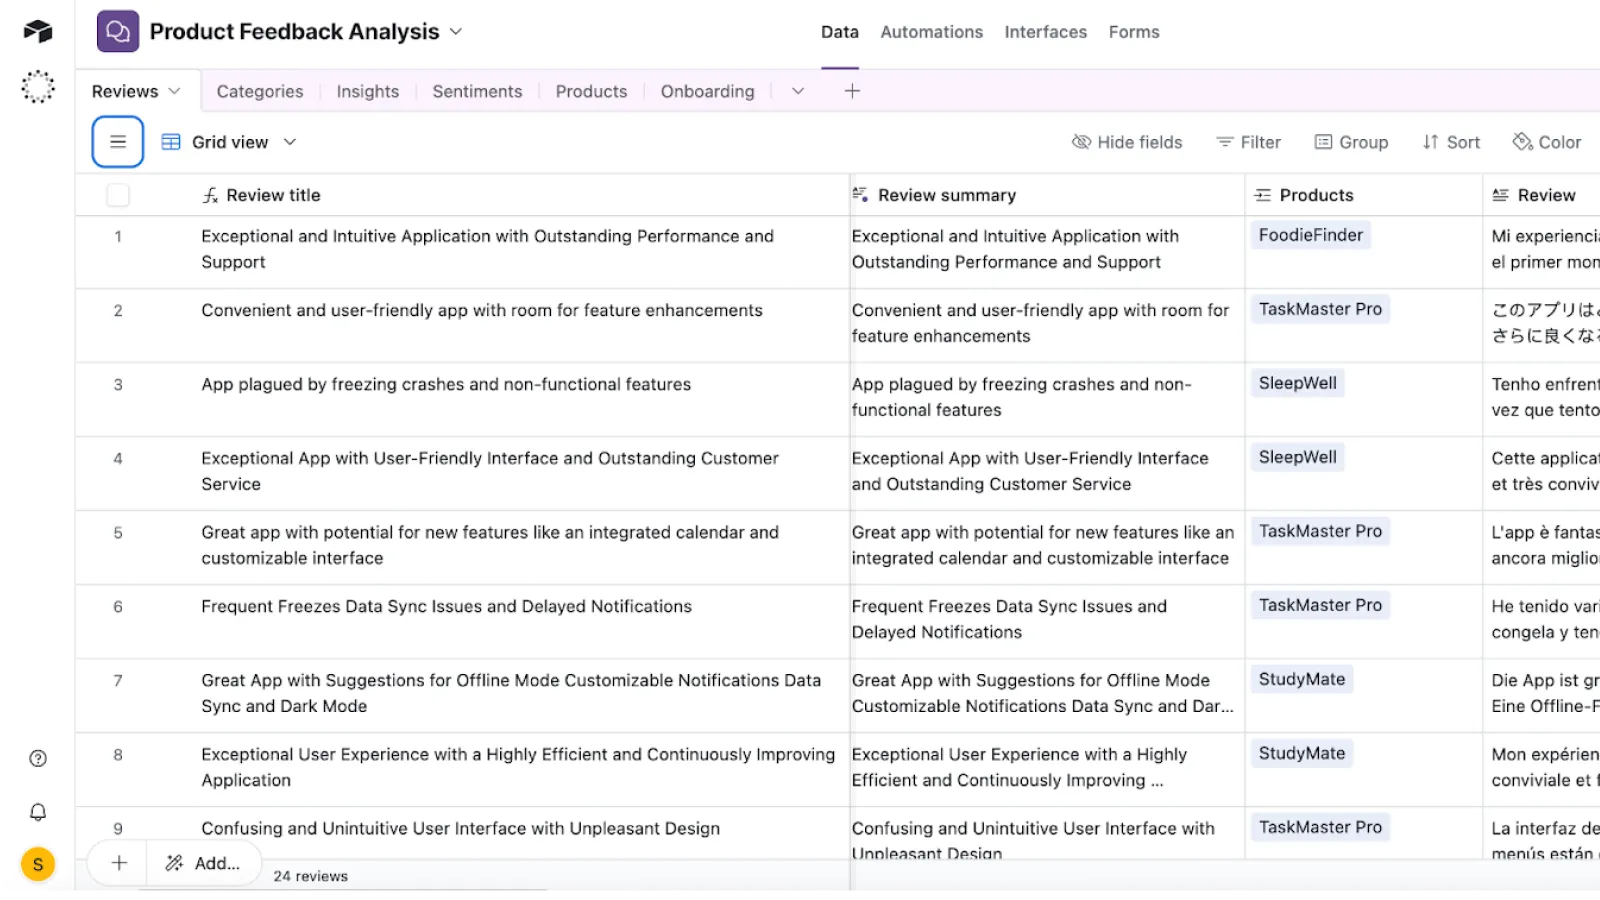Toggle the select-all checkbox in header row
This screenshot has width=1600, height=900.
(x=118, y=196)
